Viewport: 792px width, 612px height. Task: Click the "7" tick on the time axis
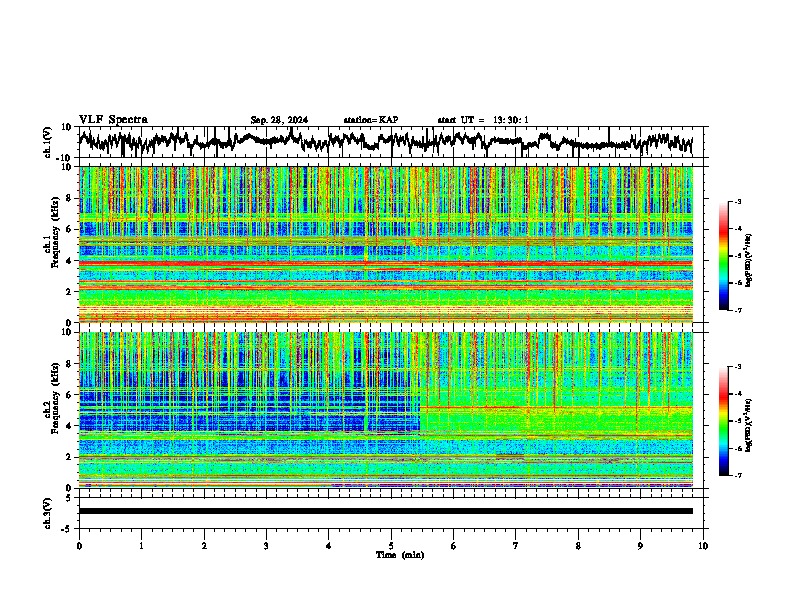516,546
